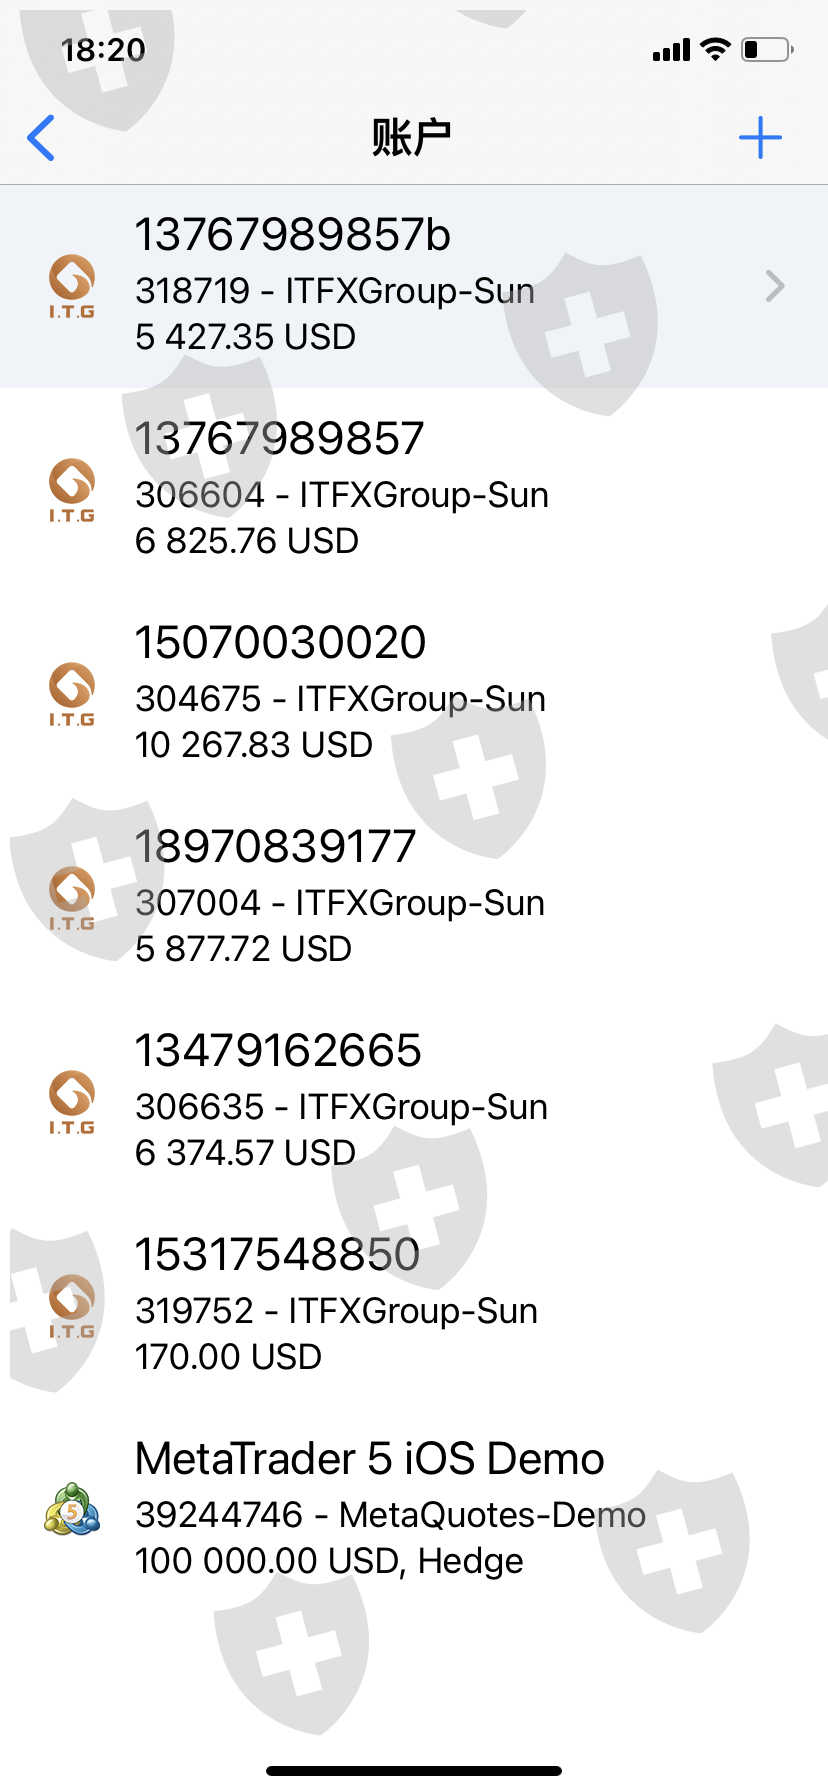Tap the battery indicator in status bar
828x1792 pixels.
(x=766, y=49)
